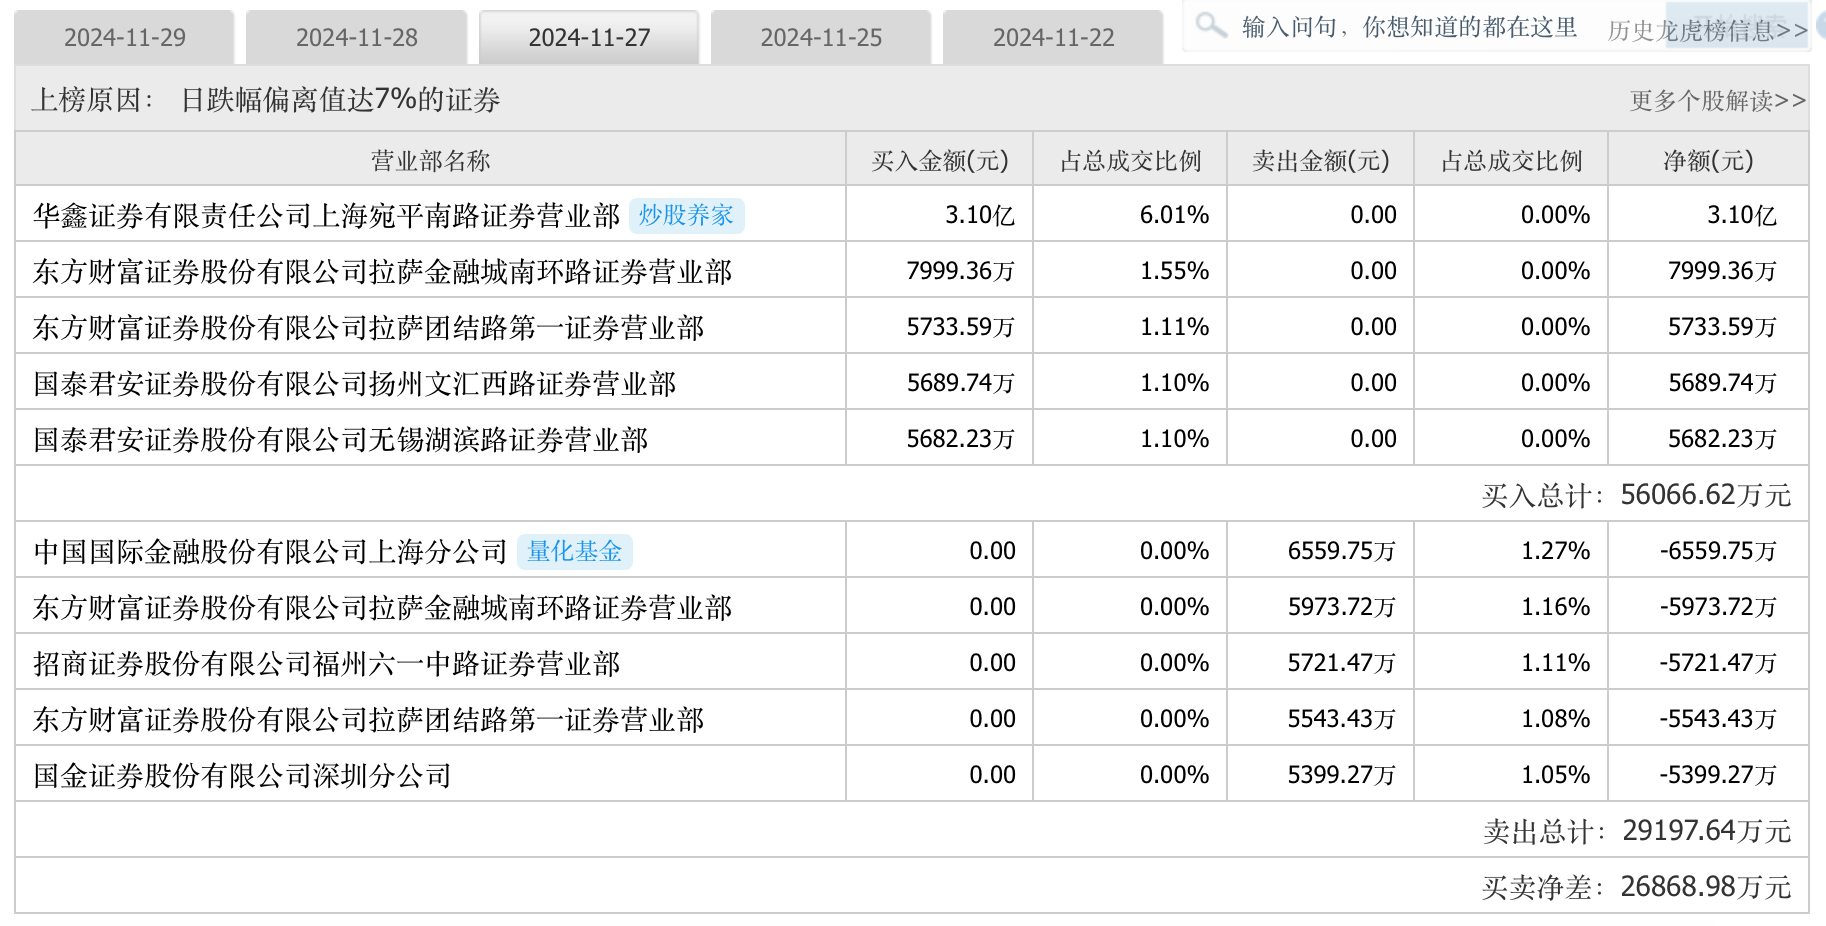The height and width of the screenshot is (926, 1826).
Task: Open the 历史龙虎榜信息 link
Action: pyautogui.click(x=1706, y=31)
